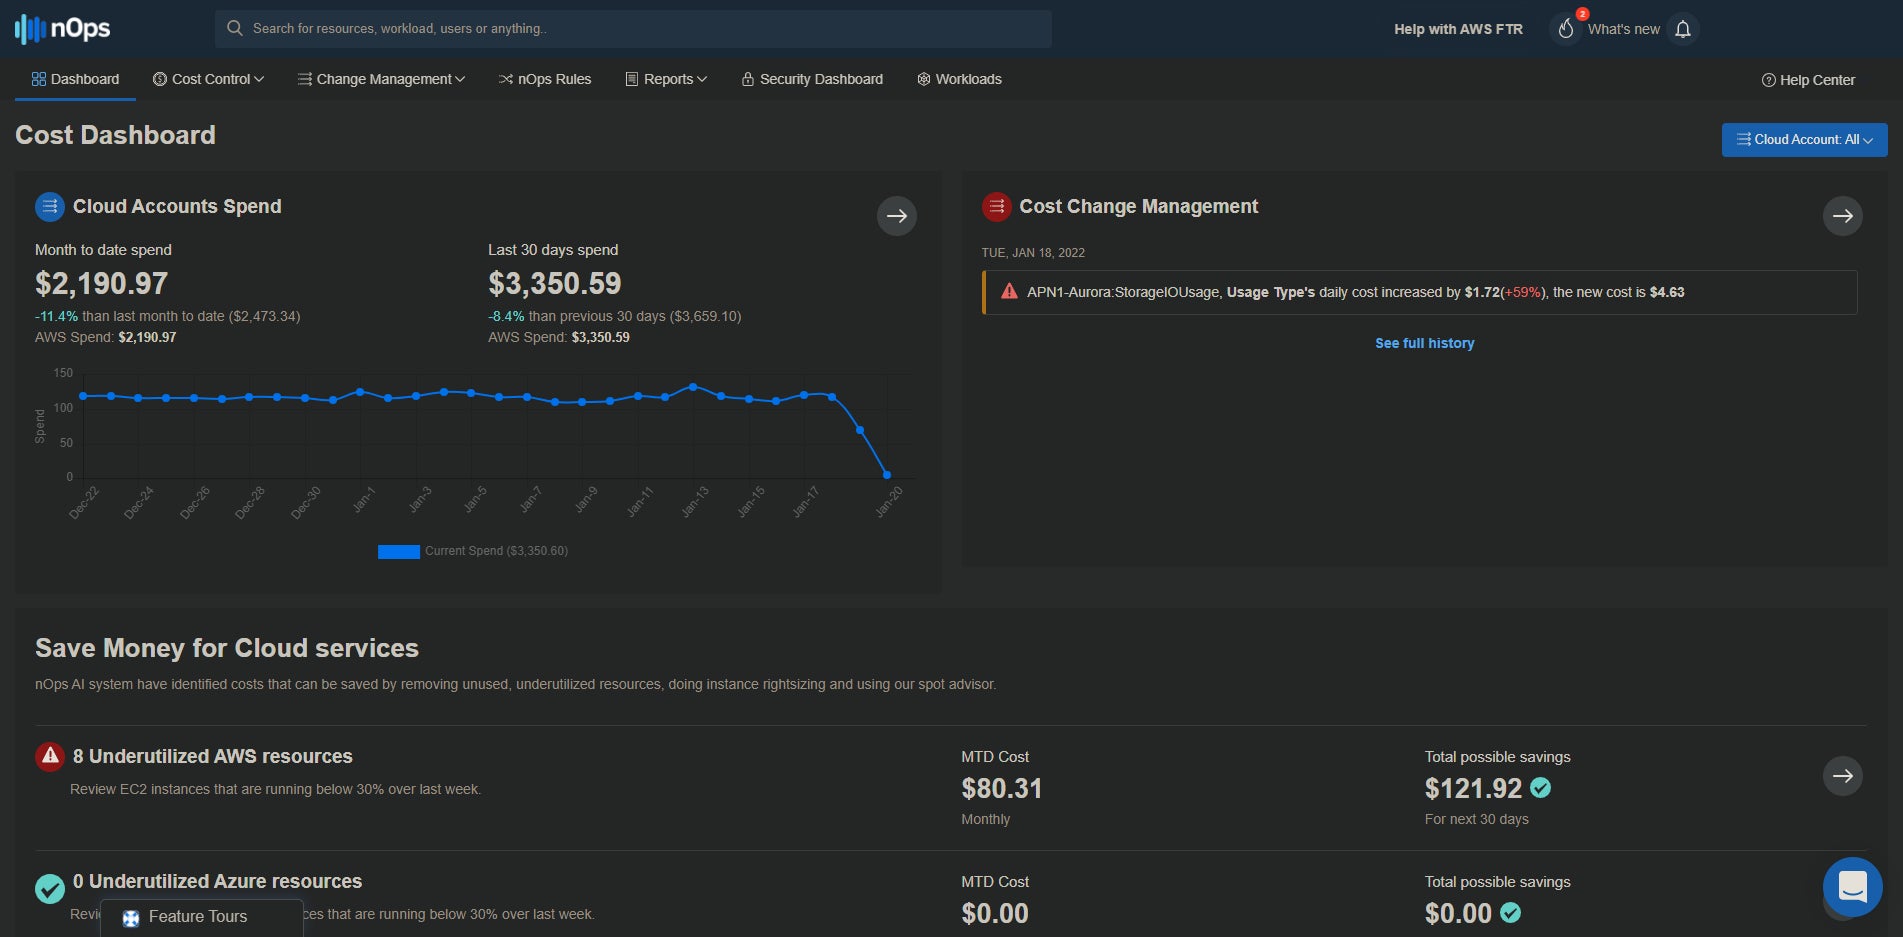Screen dimensions: 1903x937
Task: Open the Cloud Accounts Spend arrow button
Action: pyautogui.click(x=897, y=216)
